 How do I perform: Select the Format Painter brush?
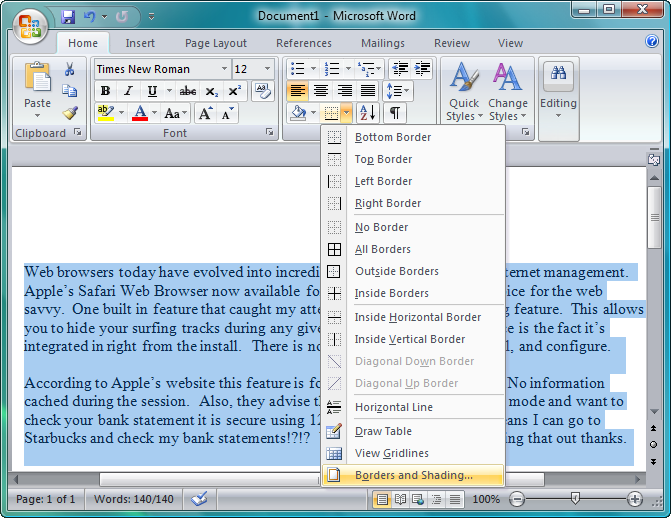(x=70, y=113)
